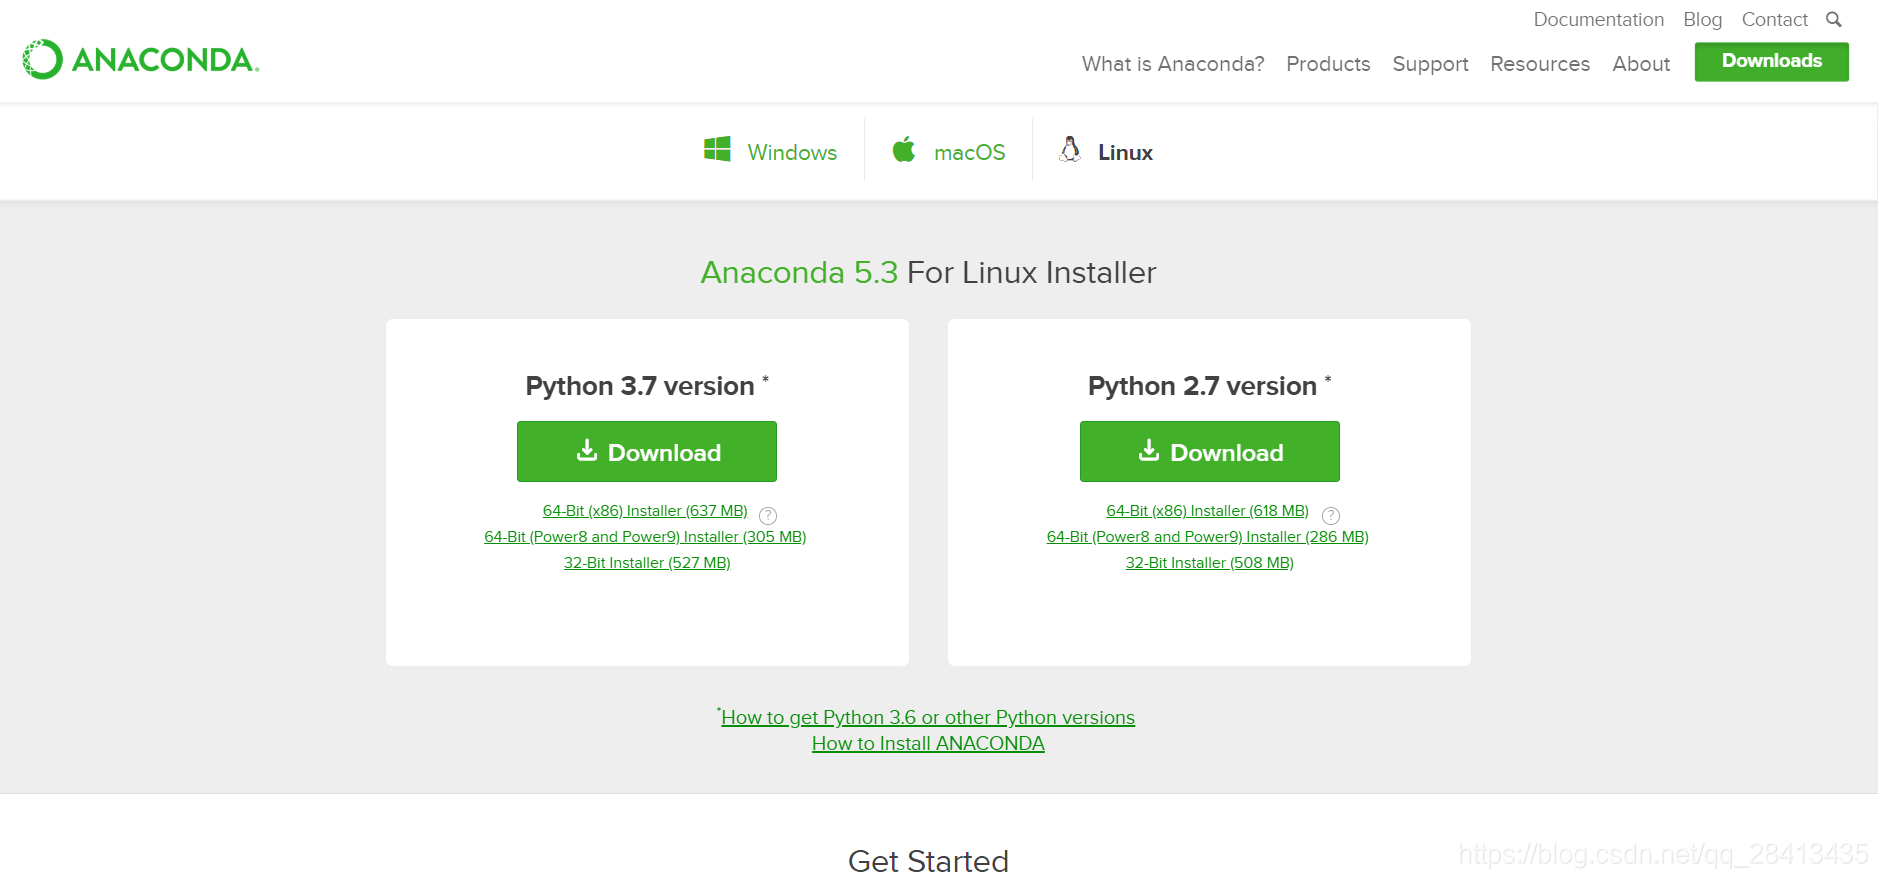Click 64-Bit (x86) Installer (637 MB) link

(645, 511)
